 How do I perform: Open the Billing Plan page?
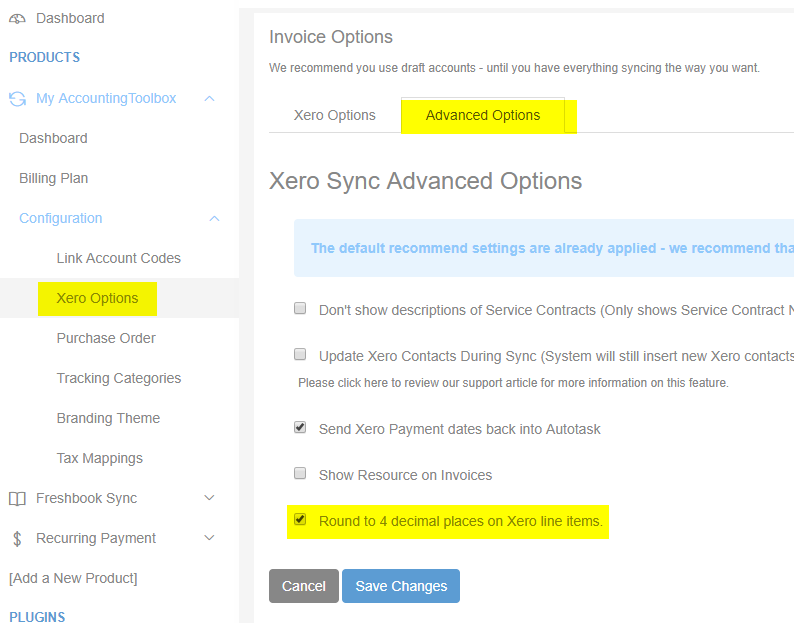tap(54, 178)
